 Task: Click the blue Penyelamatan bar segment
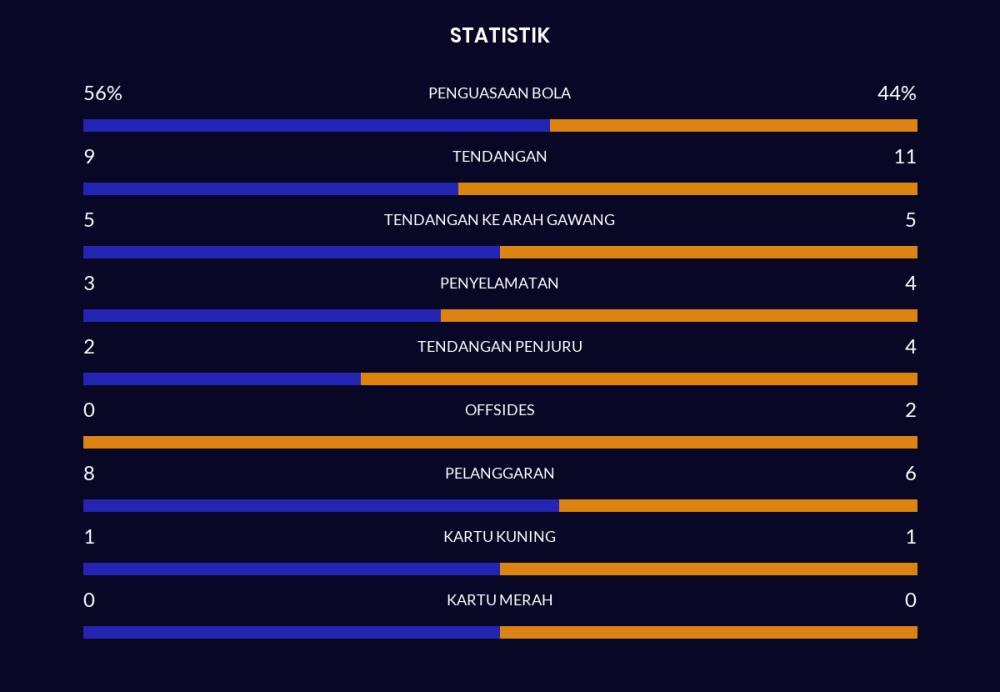coord(262,315)
